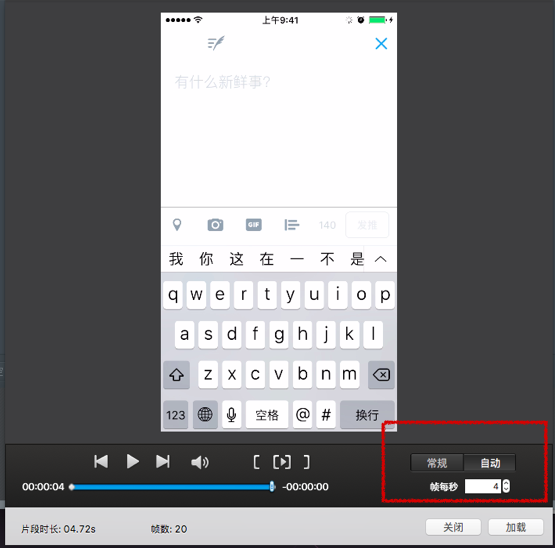
Task: Click the frames-per-second stepper arrows
Action: (x=506, y=486)
